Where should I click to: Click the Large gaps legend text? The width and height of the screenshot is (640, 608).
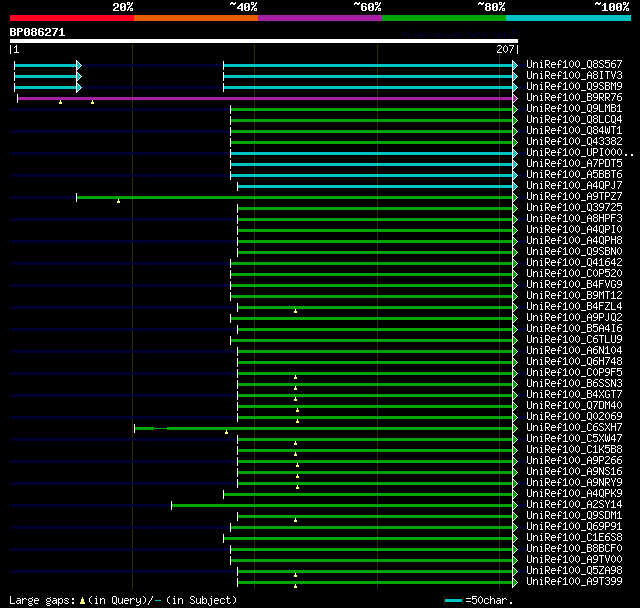tap(123, 600)
